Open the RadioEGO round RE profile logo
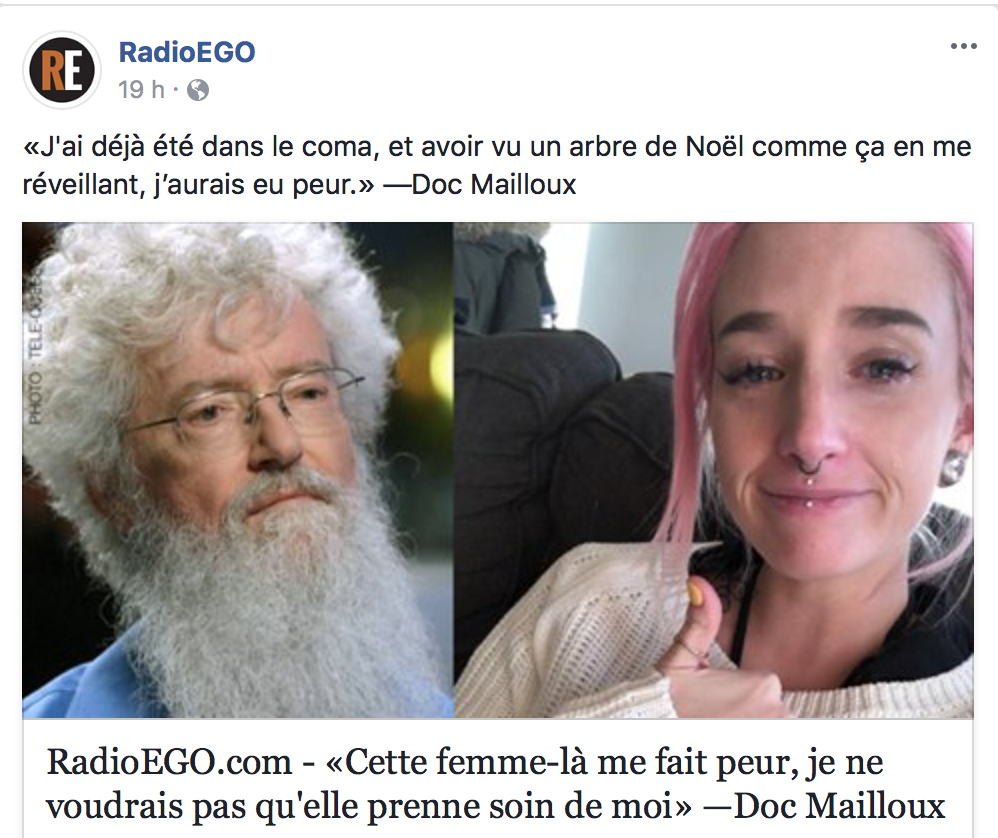This screenshot has height=838, width=998. 62,70
